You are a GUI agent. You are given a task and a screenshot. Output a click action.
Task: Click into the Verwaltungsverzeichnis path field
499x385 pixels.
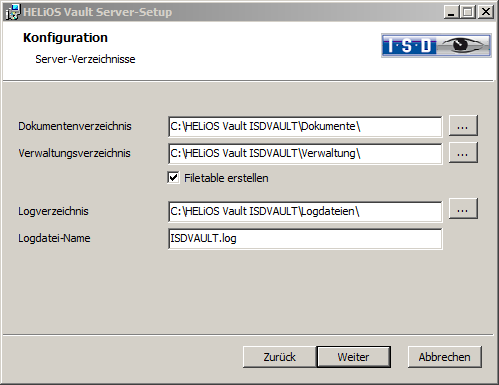[x=305, y=154]
